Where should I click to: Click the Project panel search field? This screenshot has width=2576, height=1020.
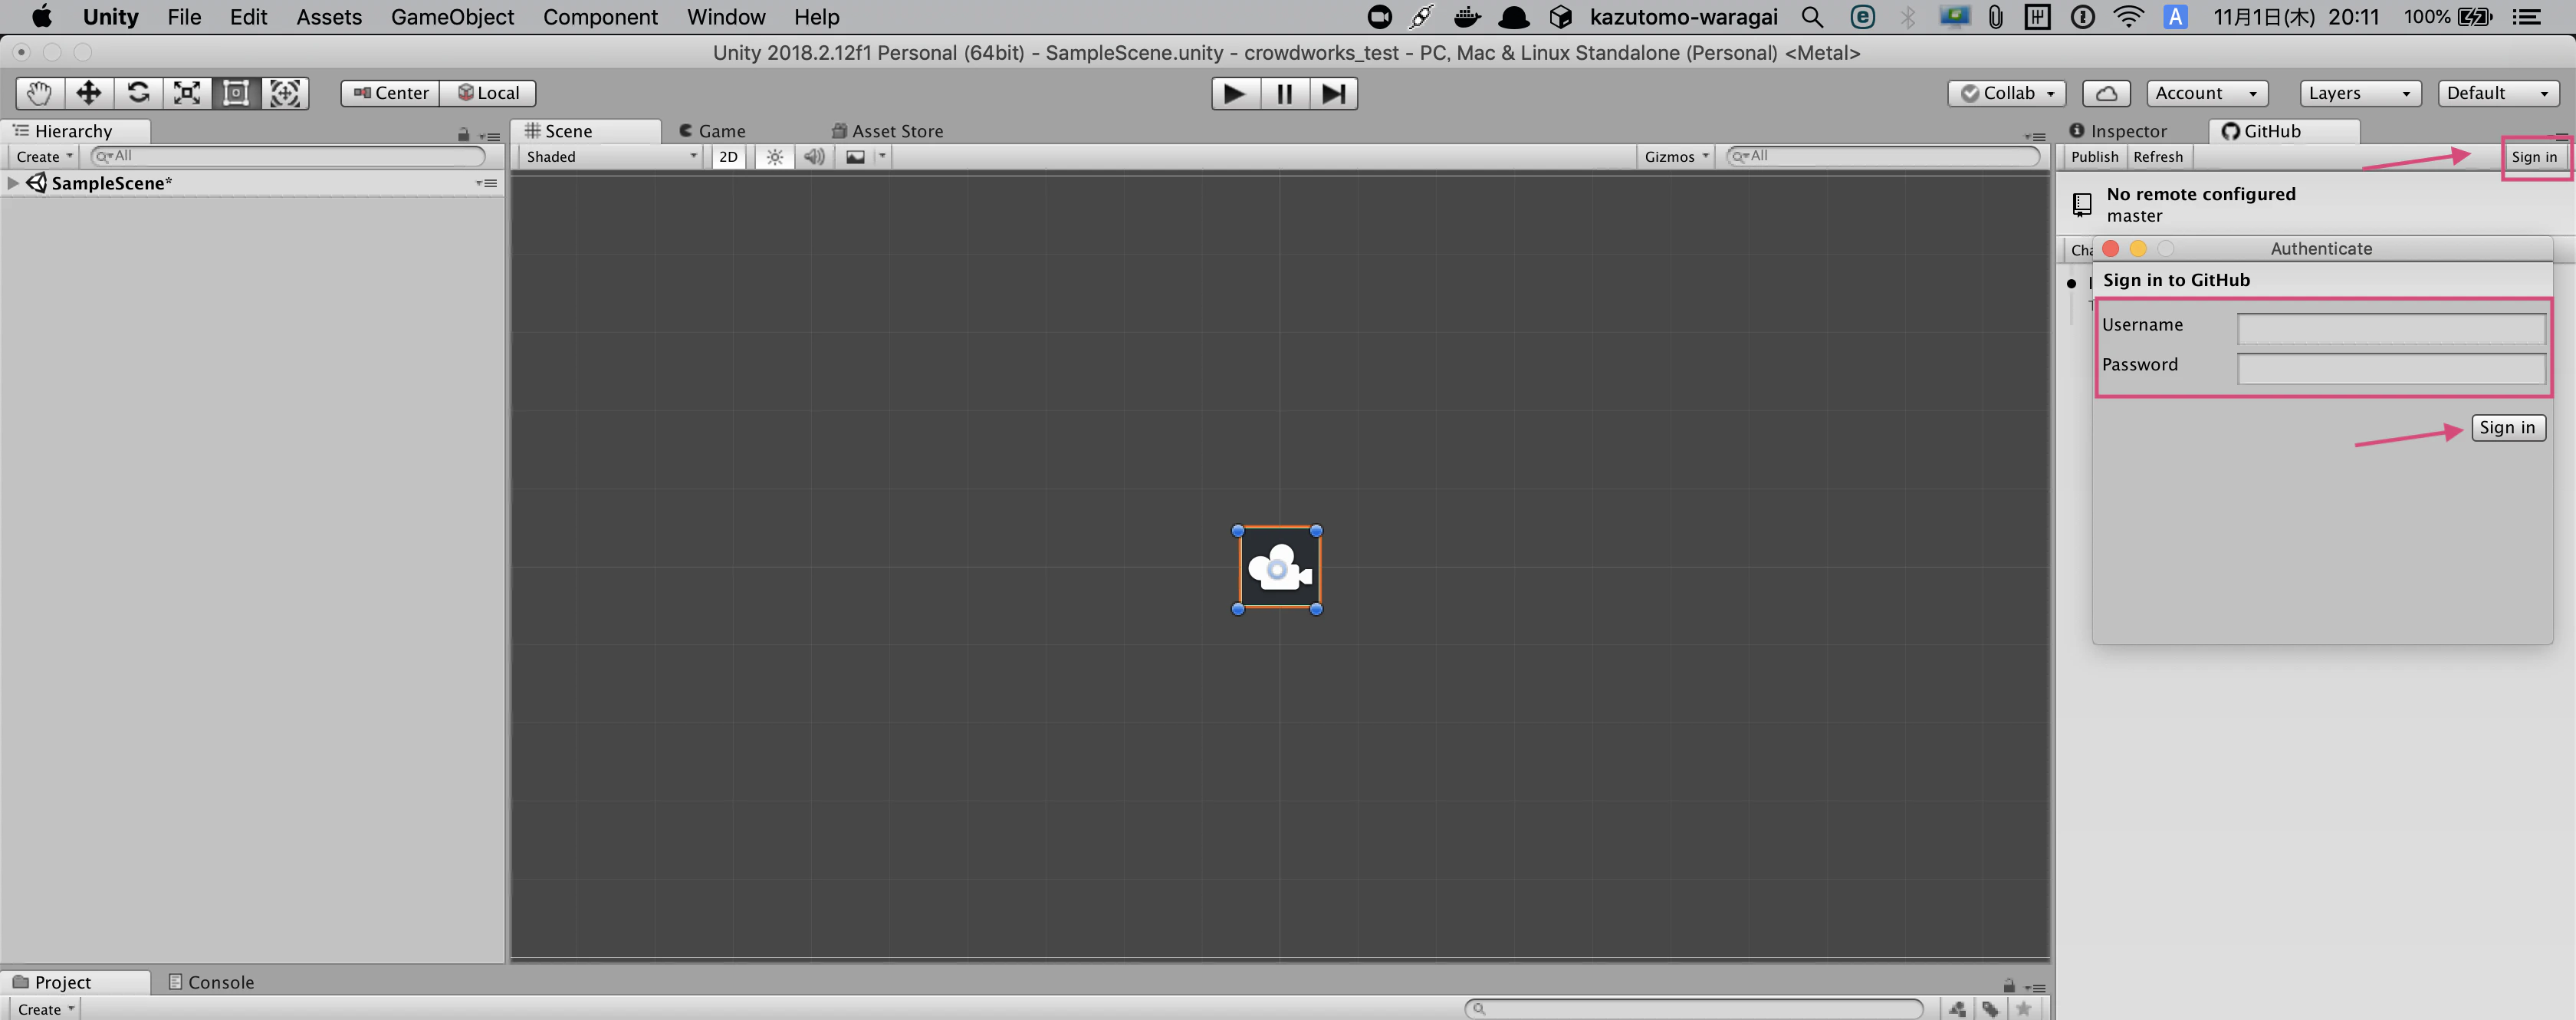1694,1008
